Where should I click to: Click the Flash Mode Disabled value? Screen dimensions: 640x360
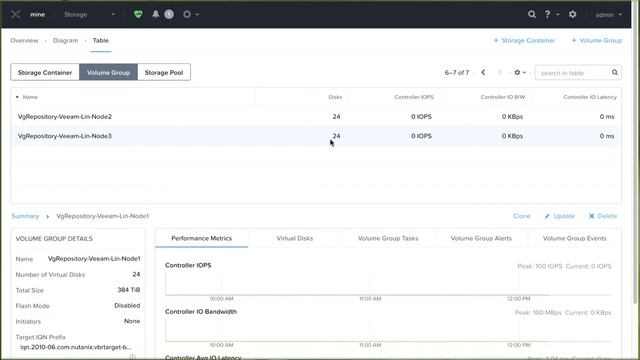pyautogui.click(x=127, y=305)
